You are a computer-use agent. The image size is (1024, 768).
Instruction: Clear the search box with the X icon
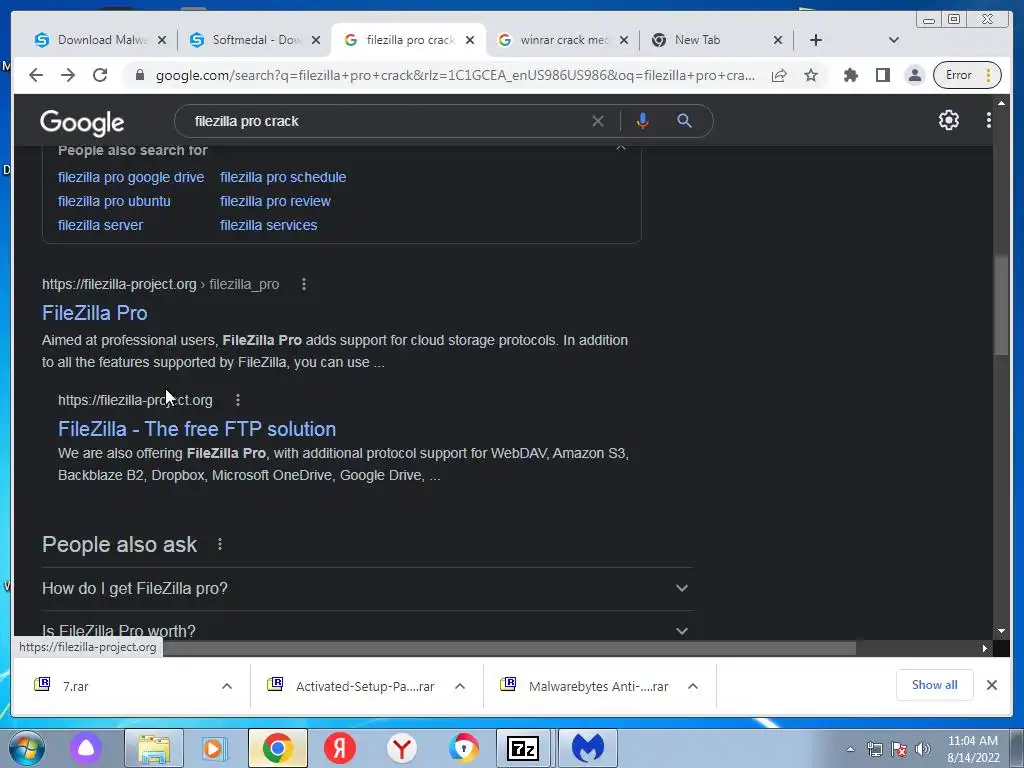click(598, 121)
